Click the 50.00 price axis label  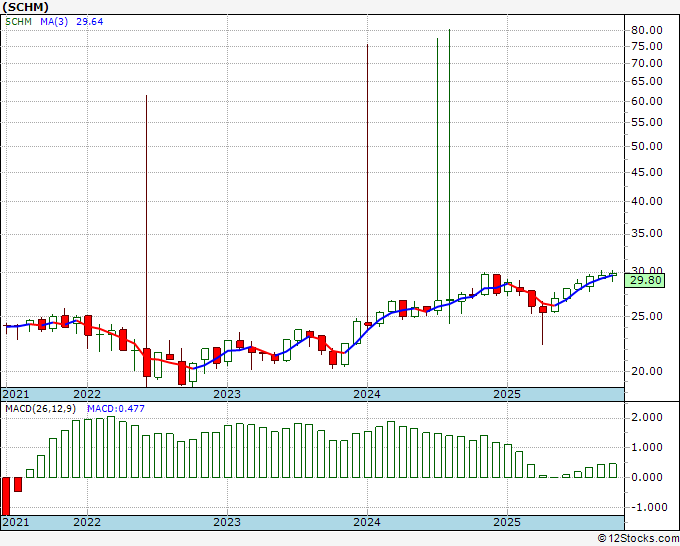tap(647, 146)
